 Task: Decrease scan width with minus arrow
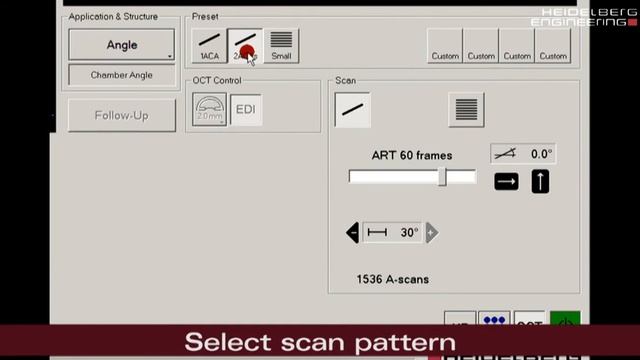click(x=353, y=233)
